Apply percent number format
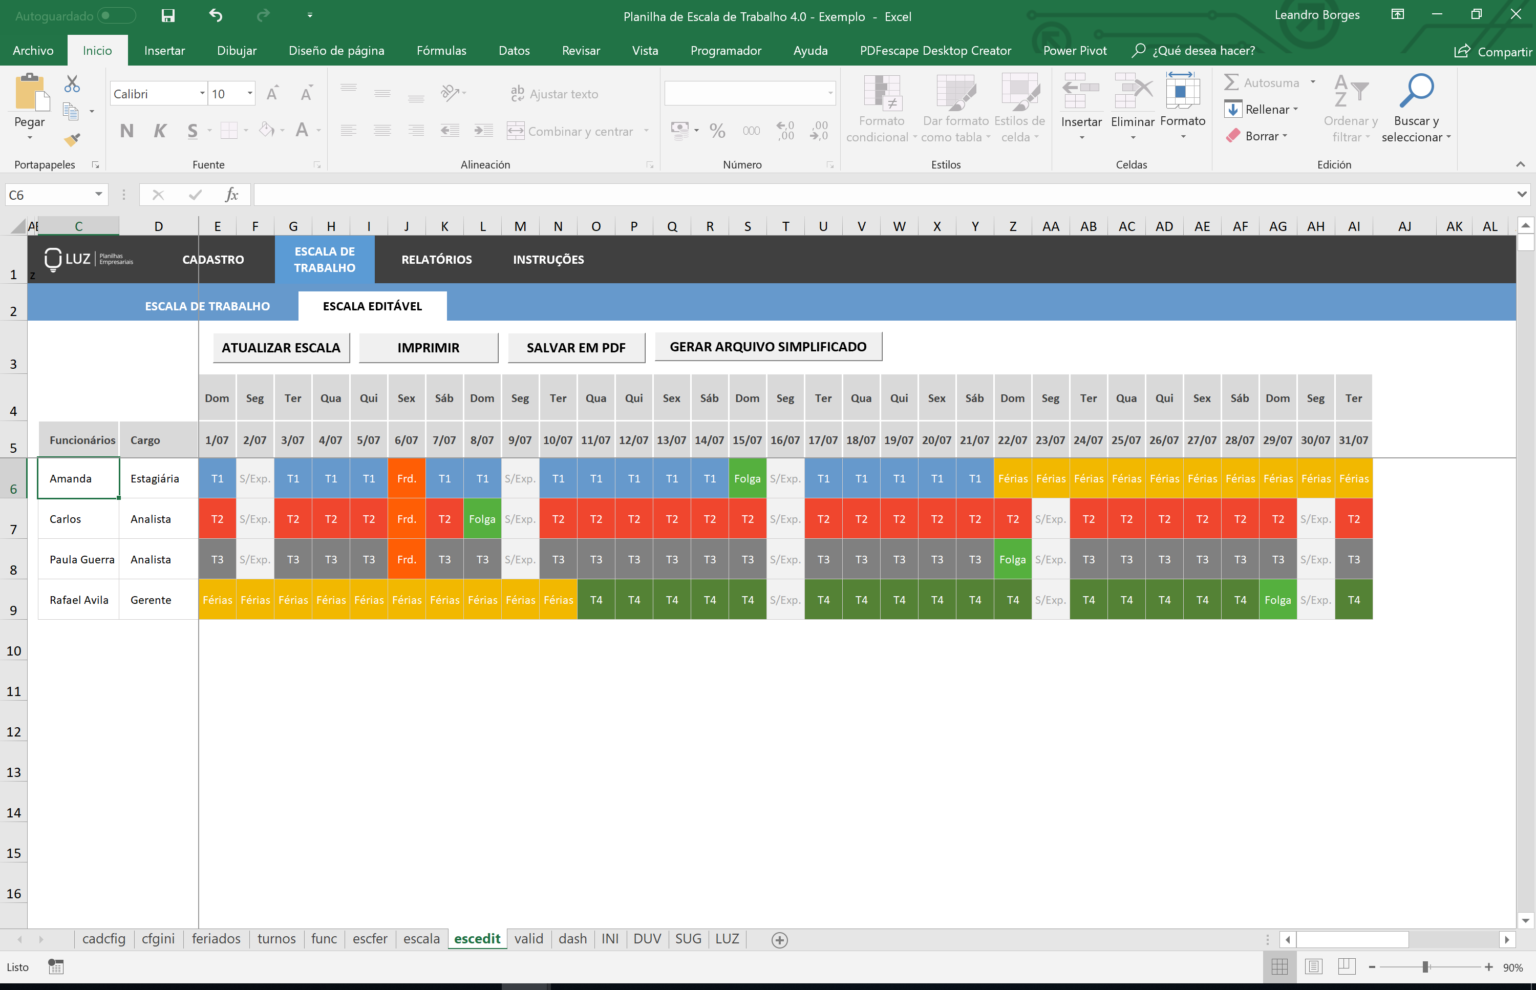 tap(717, 130)
